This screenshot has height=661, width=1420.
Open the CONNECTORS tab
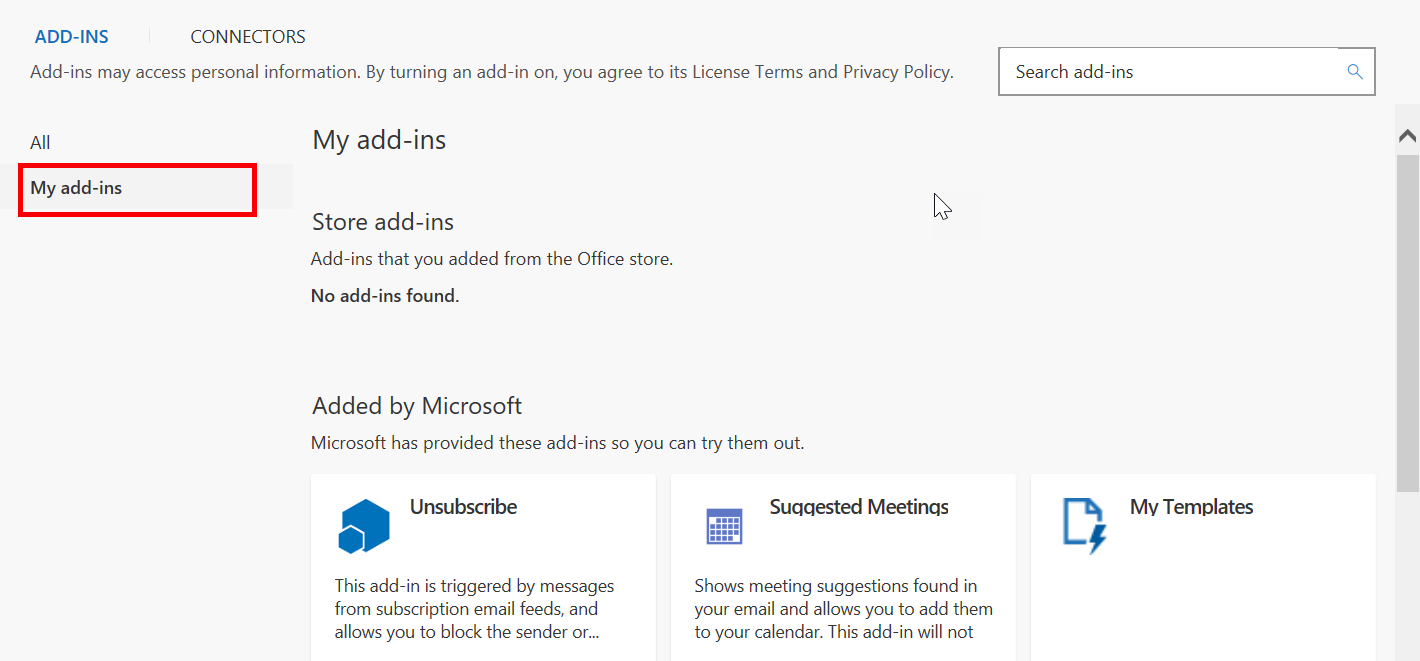[248, 37]
